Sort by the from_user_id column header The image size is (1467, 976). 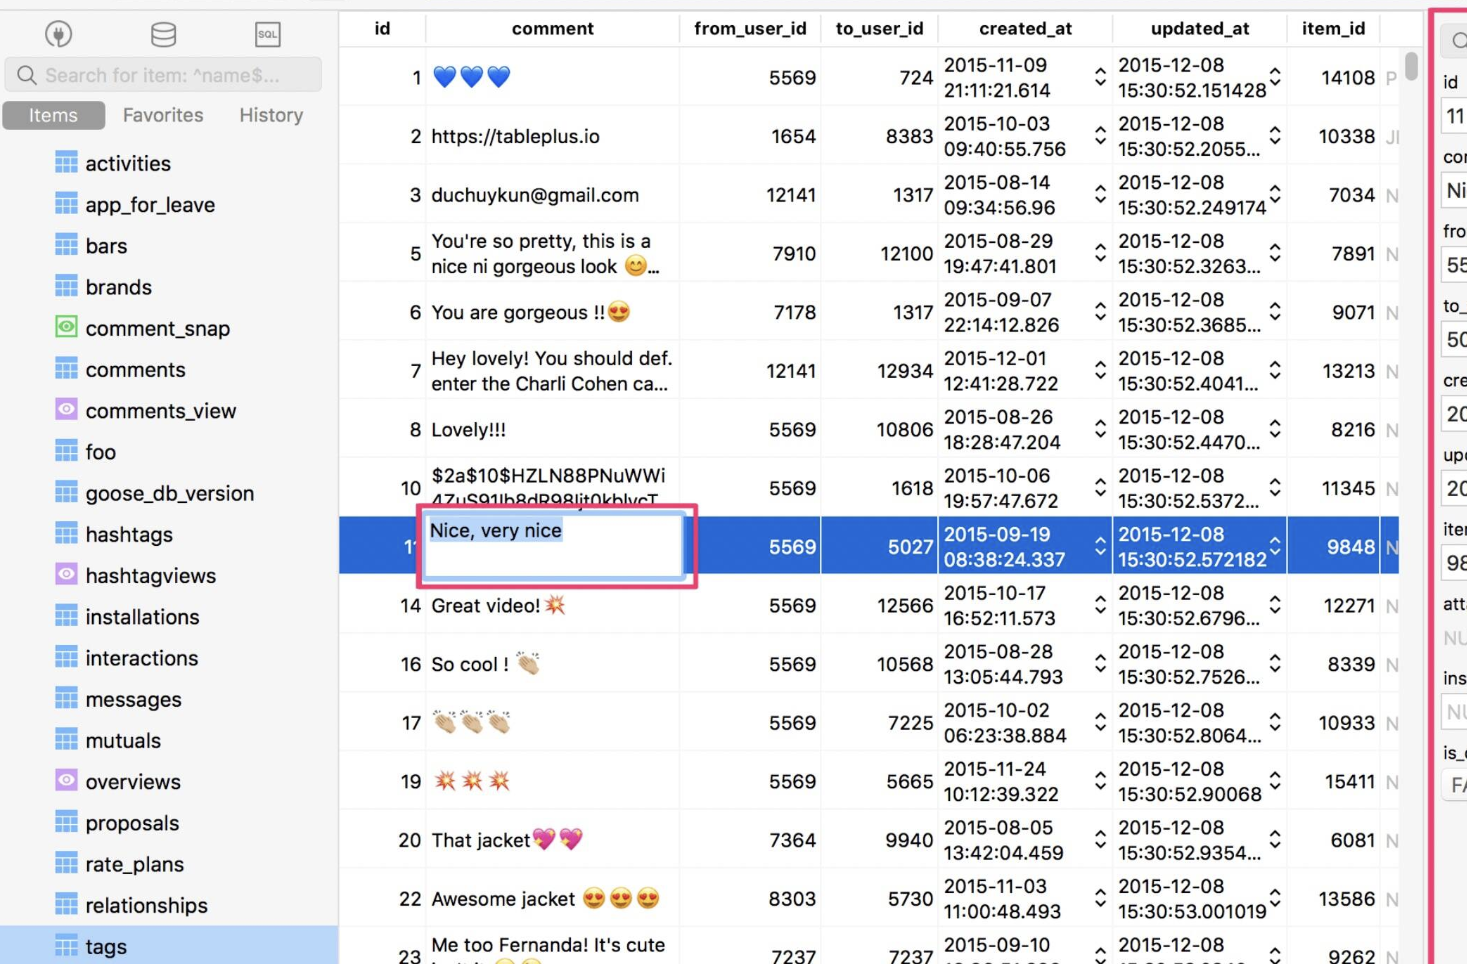(750, 29)
